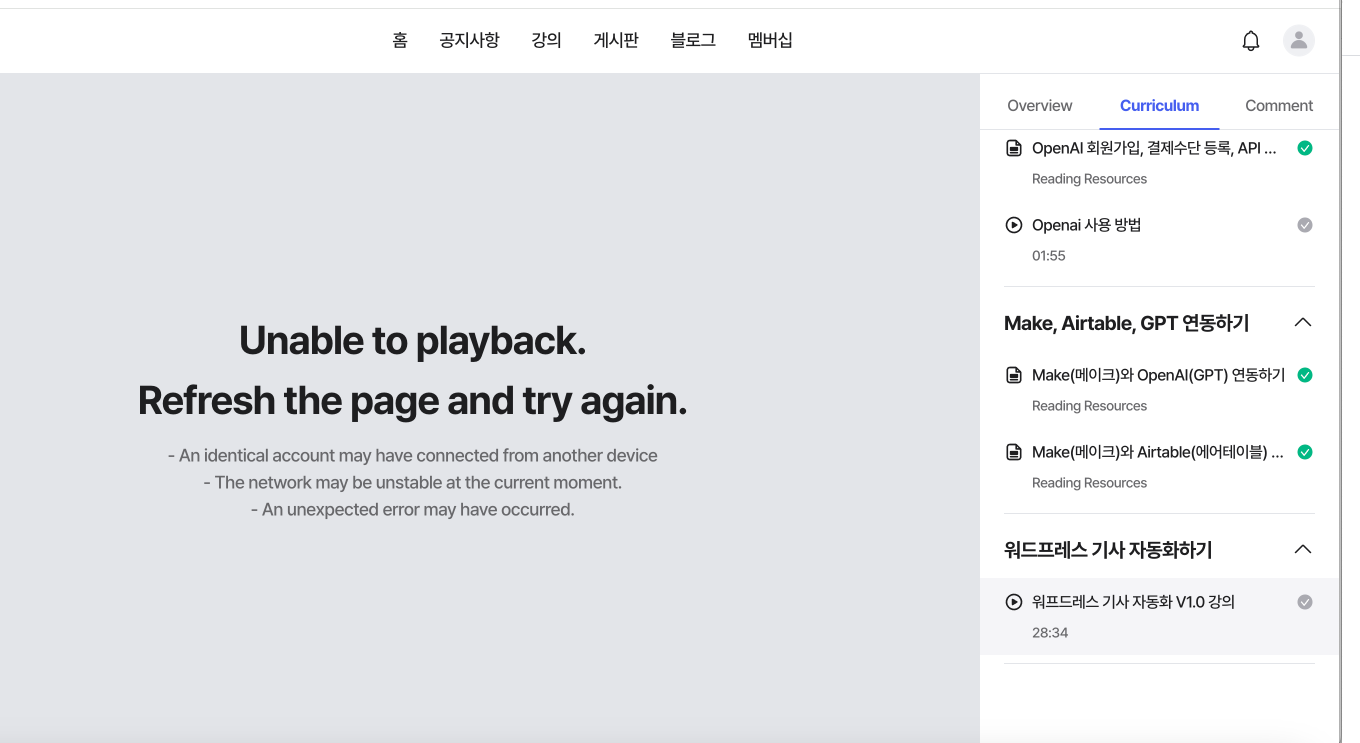Click the 01:55 duration text
The image size is (1360, 743).
[x=1049, y=256]
